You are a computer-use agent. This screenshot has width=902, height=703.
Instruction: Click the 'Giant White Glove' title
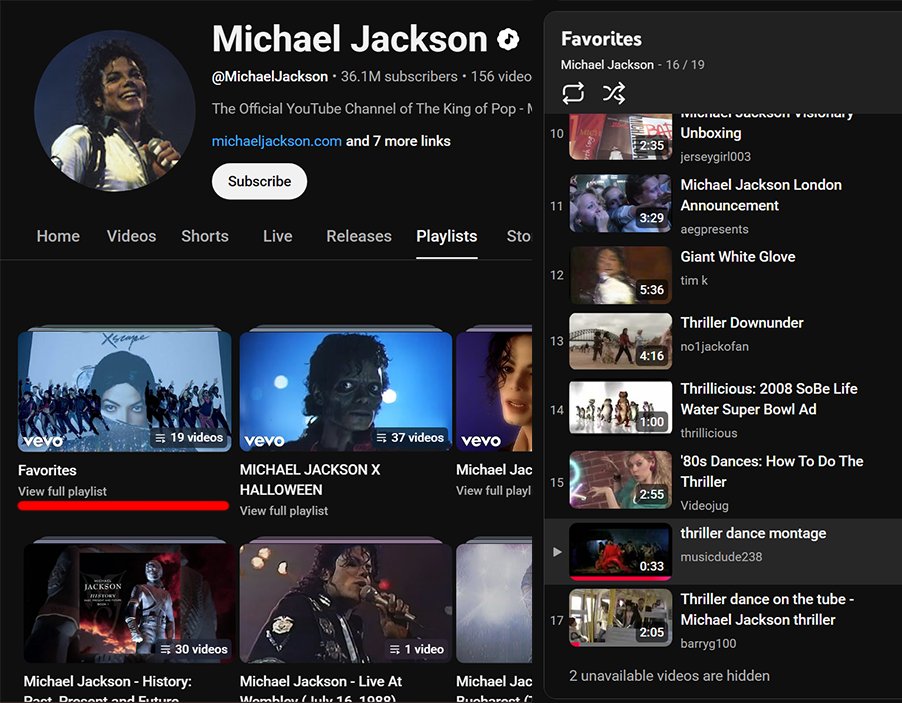[x=737, y=257]
